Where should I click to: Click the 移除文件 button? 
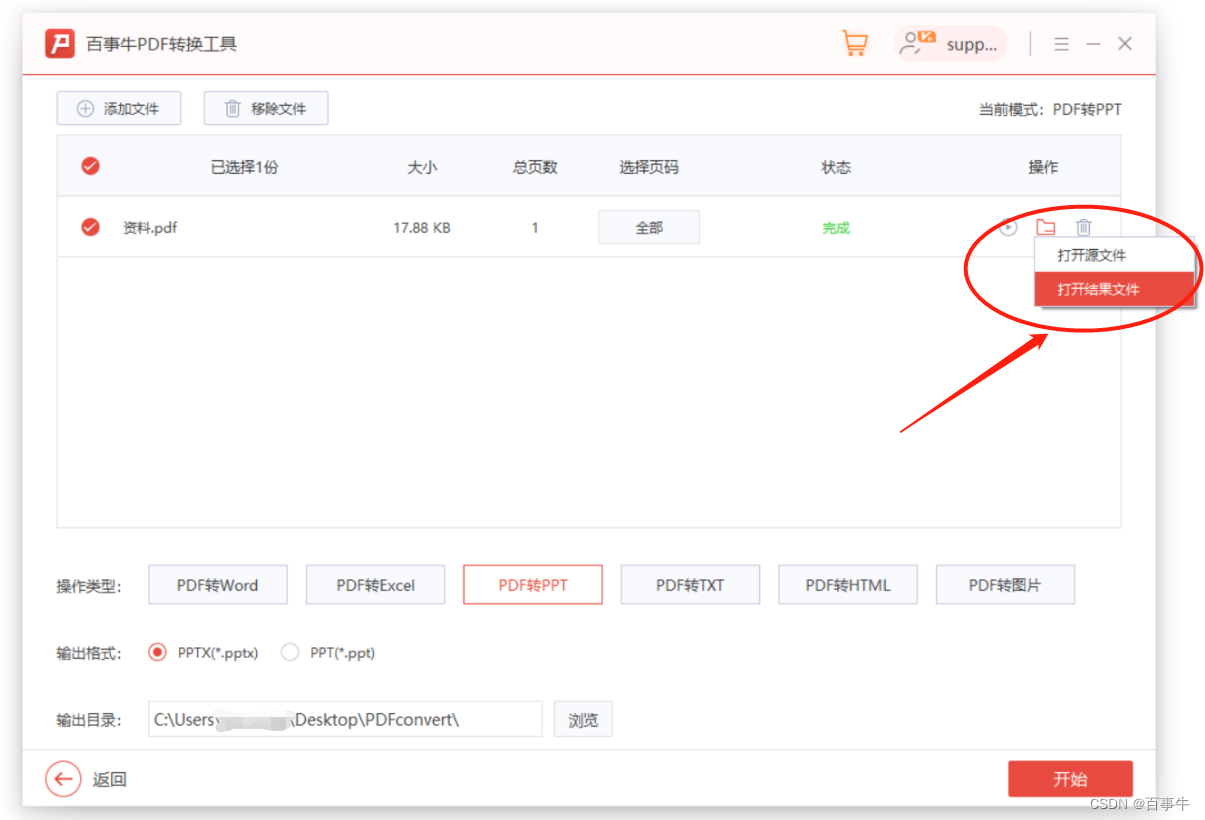(x=266, y=108)
